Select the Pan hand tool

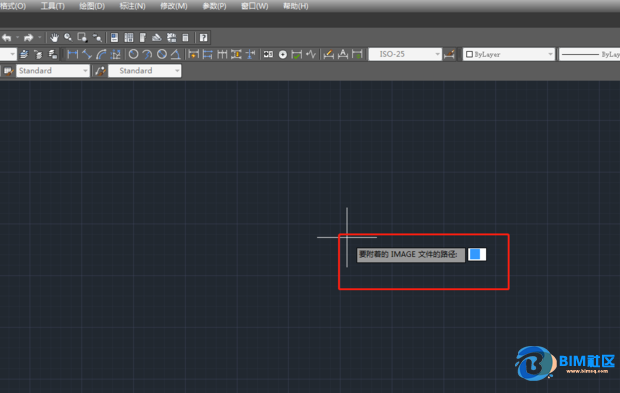(x=54, y=38)
